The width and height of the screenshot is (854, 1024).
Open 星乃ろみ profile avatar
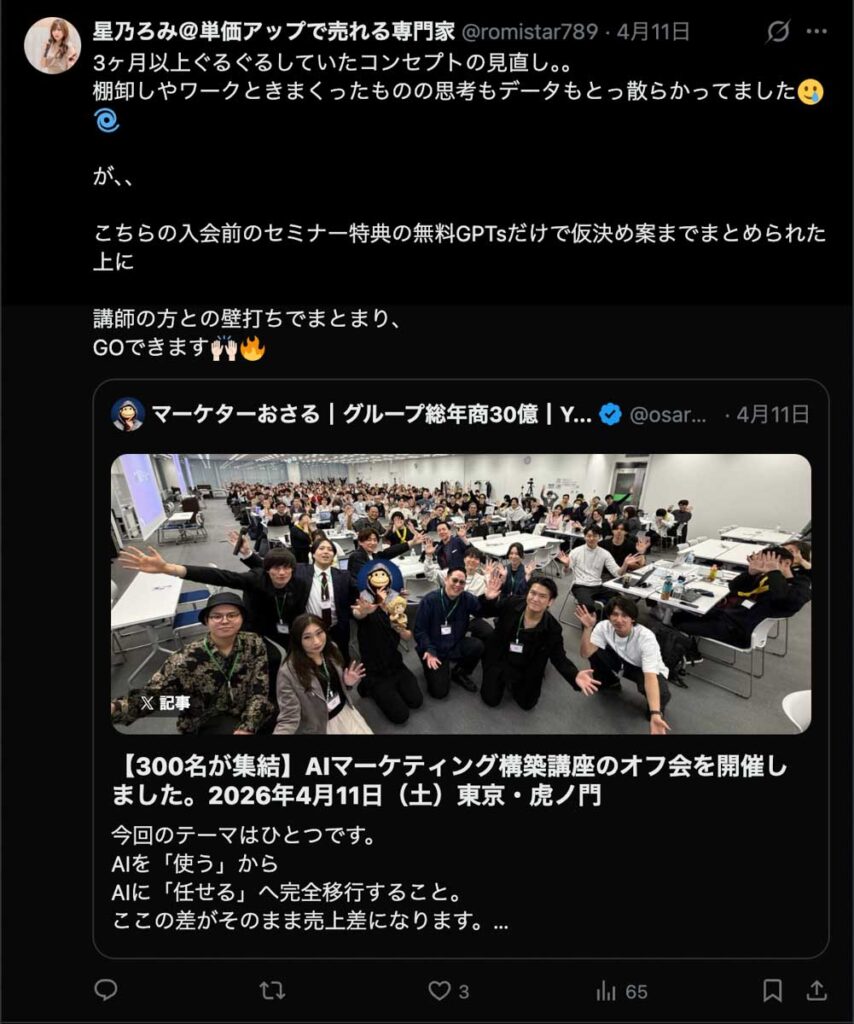tap(52, 45)
